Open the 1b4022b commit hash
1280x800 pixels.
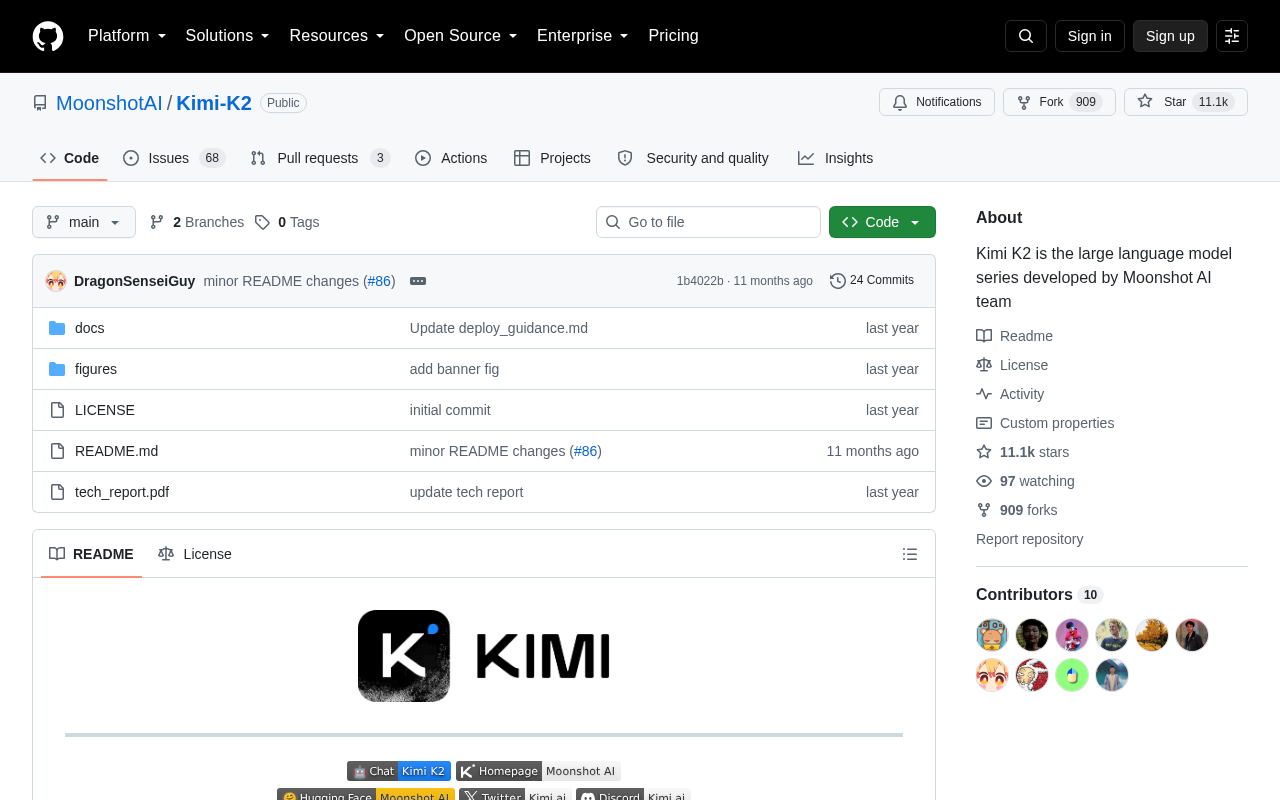pos(700,281)
